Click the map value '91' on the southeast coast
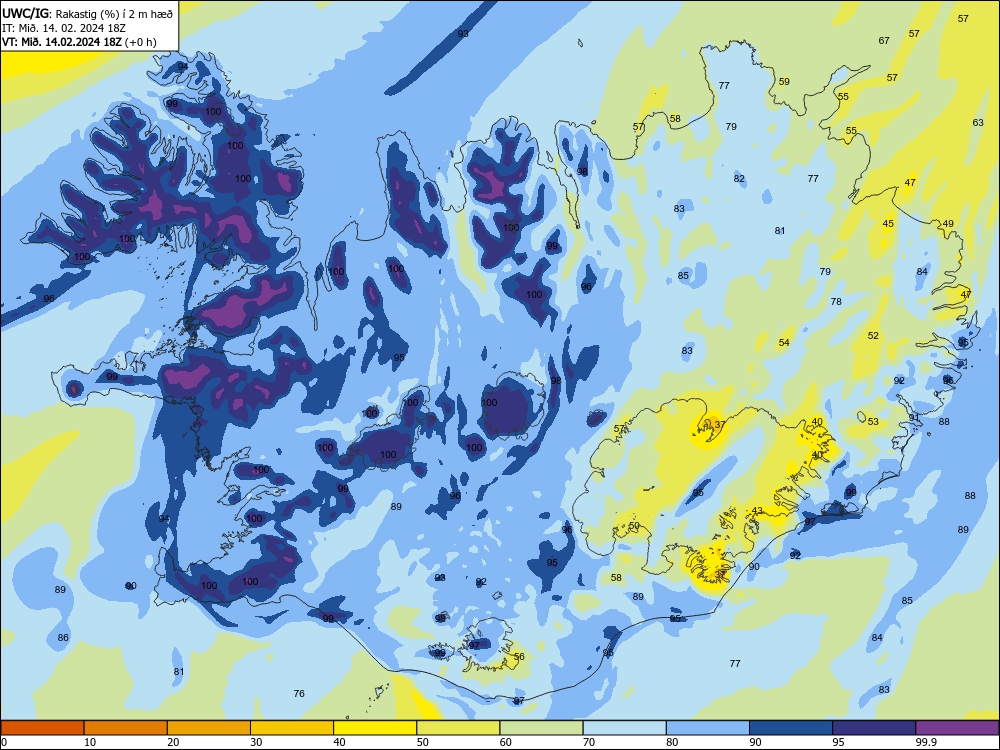The height and width of the screenshot is (750, 1000). point(915,418)
